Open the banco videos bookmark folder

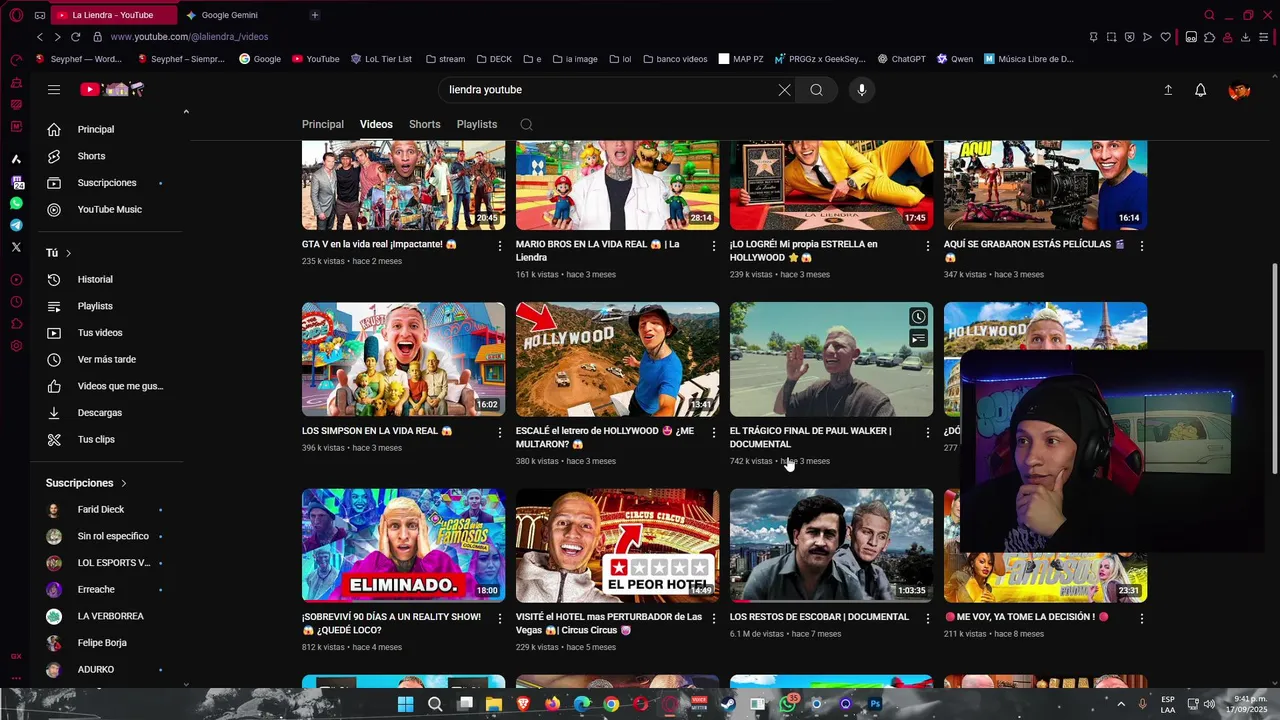(675, 59)
